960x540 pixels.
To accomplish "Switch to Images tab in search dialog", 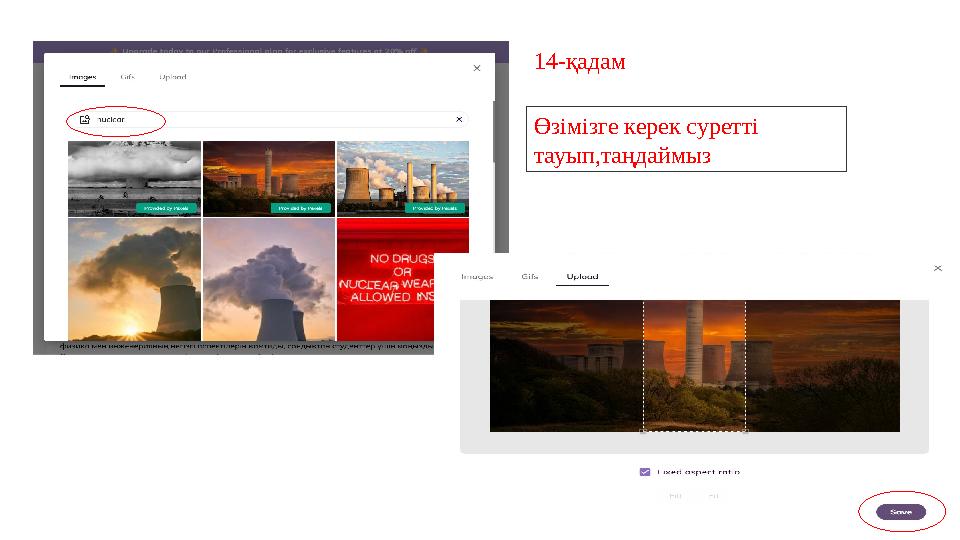I will (x=83, y=77).
